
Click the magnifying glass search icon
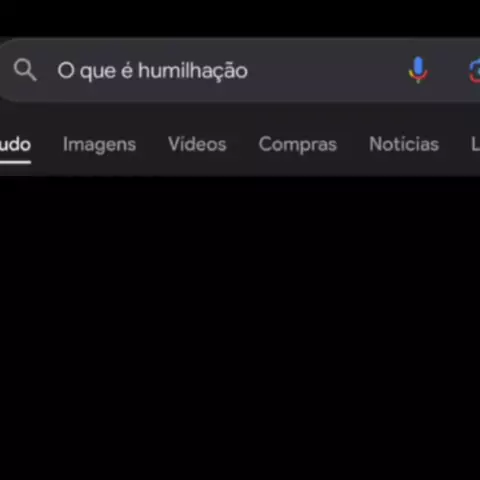click(25, 70)
